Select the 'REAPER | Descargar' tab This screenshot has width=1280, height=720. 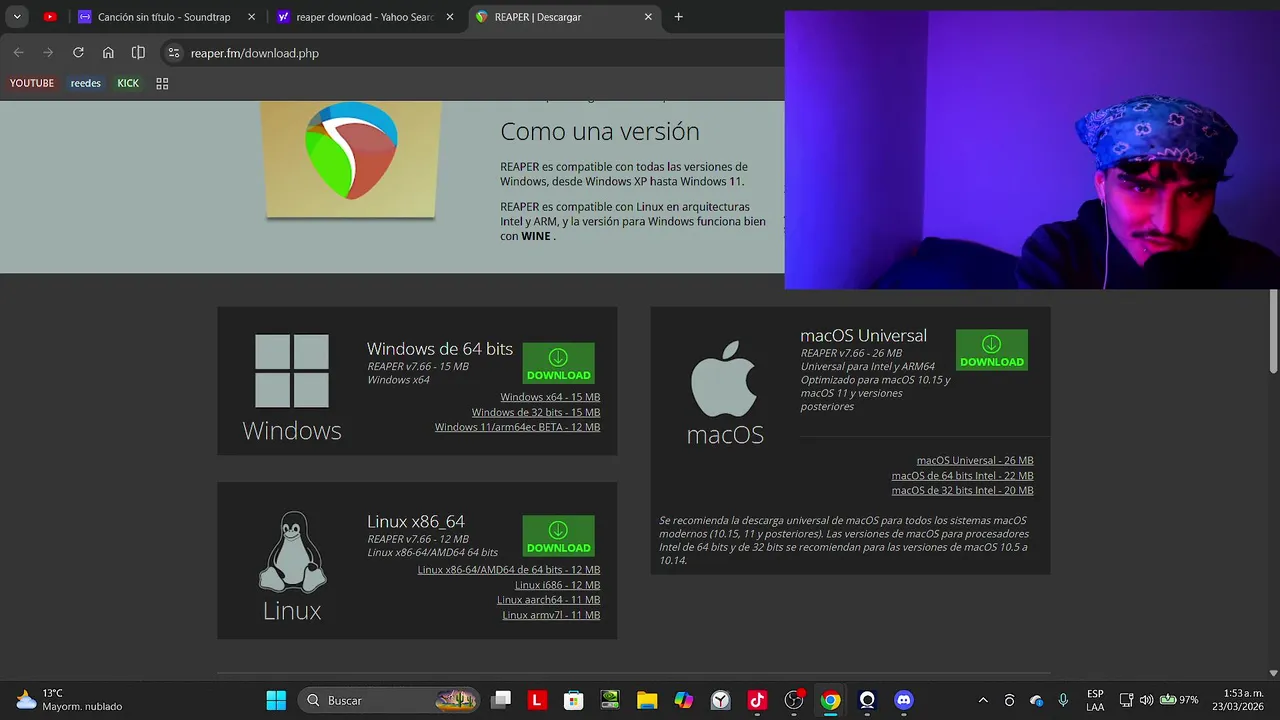coord(565,17)
